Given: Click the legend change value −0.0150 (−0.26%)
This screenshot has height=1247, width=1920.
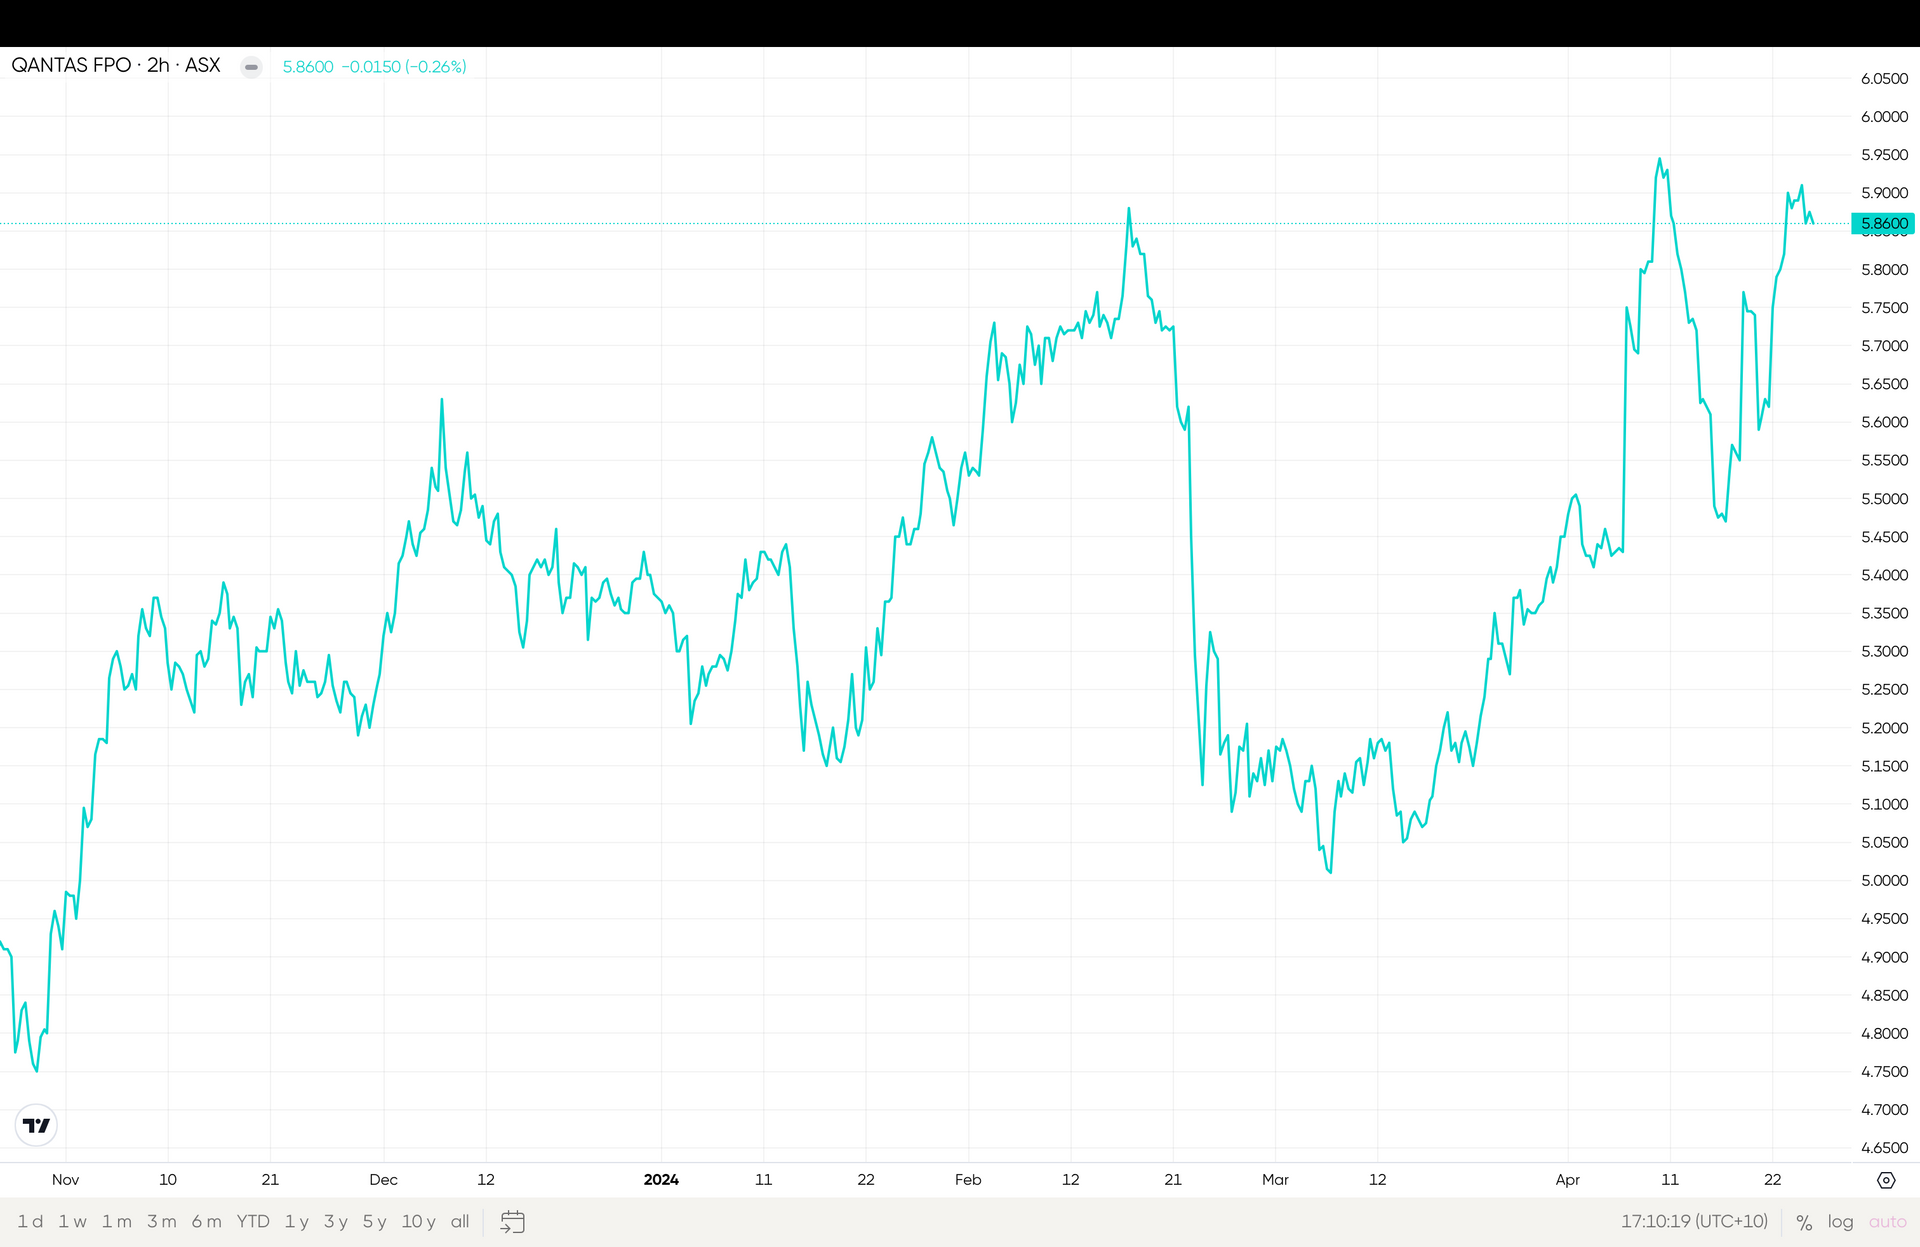Looking at the screenshot, I should click(404, 67).
